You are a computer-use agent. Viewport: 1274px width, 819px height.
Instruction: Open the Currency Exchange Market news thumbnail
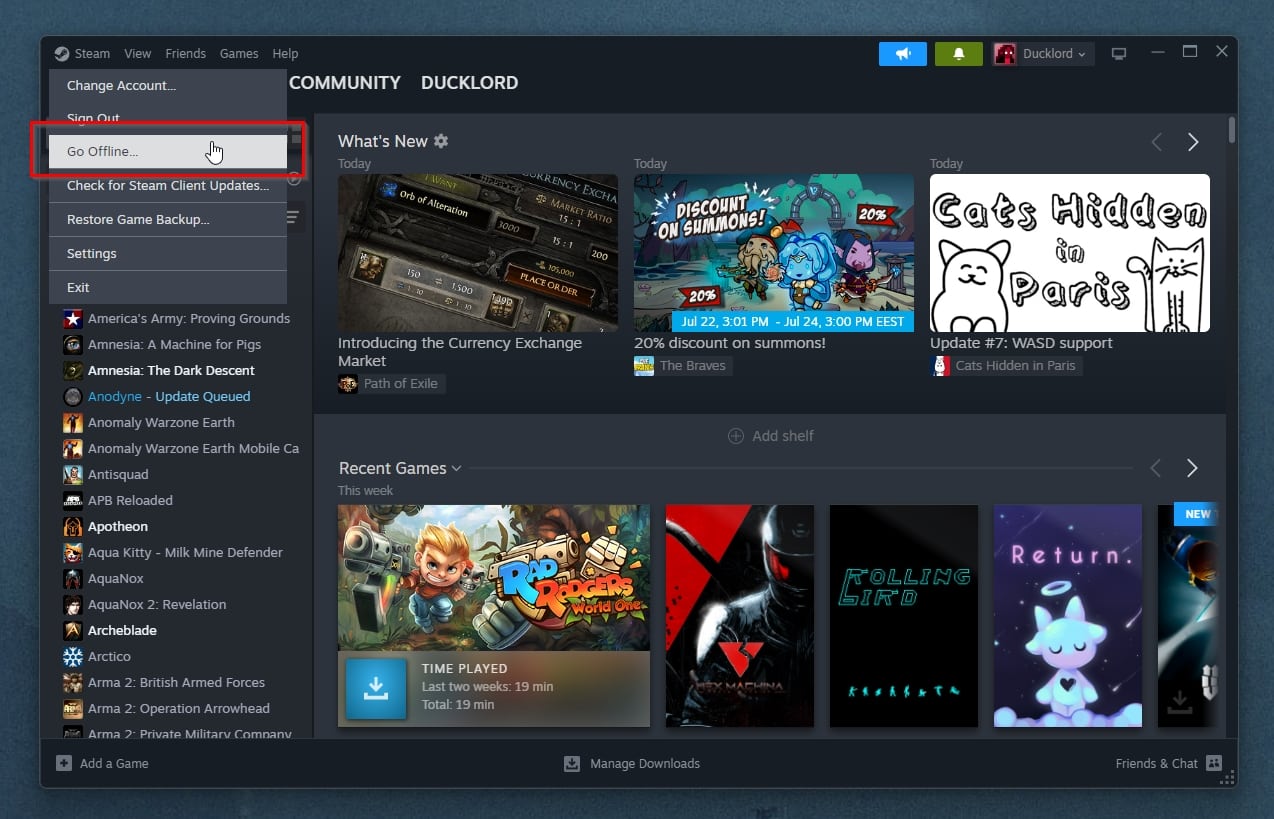click(478, 253)
